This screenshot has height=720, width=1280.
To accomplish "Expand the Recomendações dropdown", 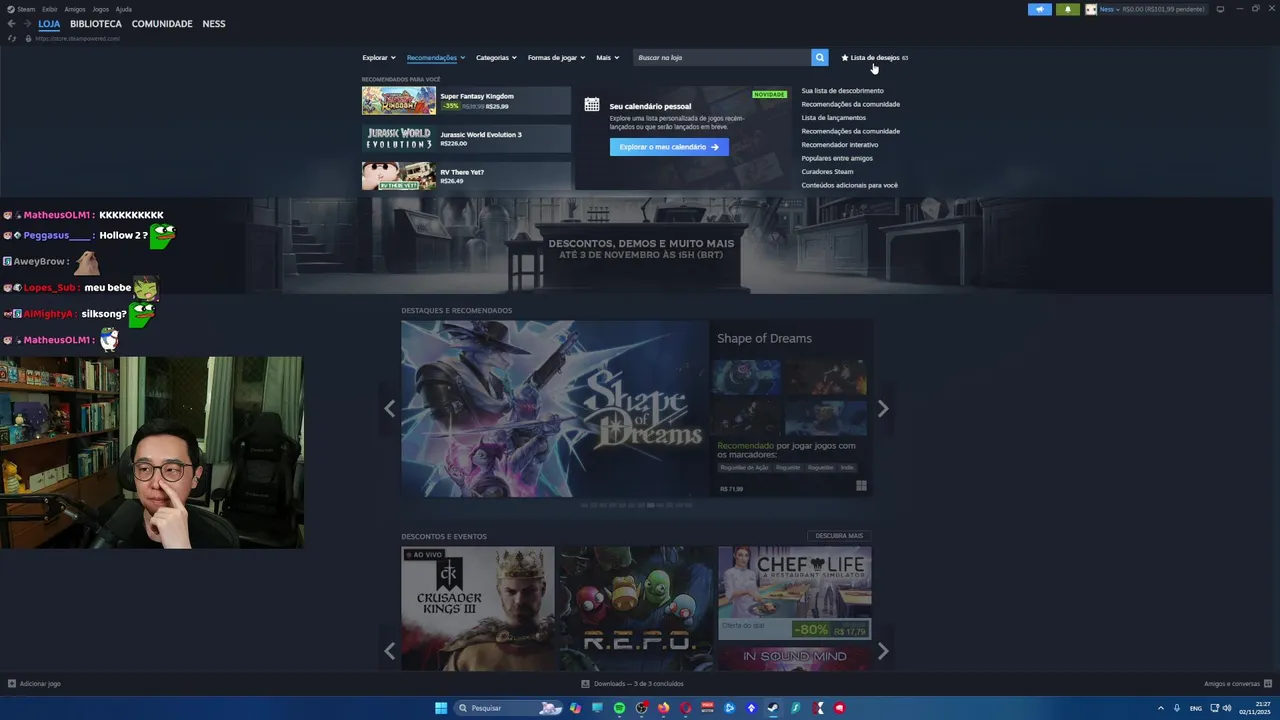I will [436, 58].
